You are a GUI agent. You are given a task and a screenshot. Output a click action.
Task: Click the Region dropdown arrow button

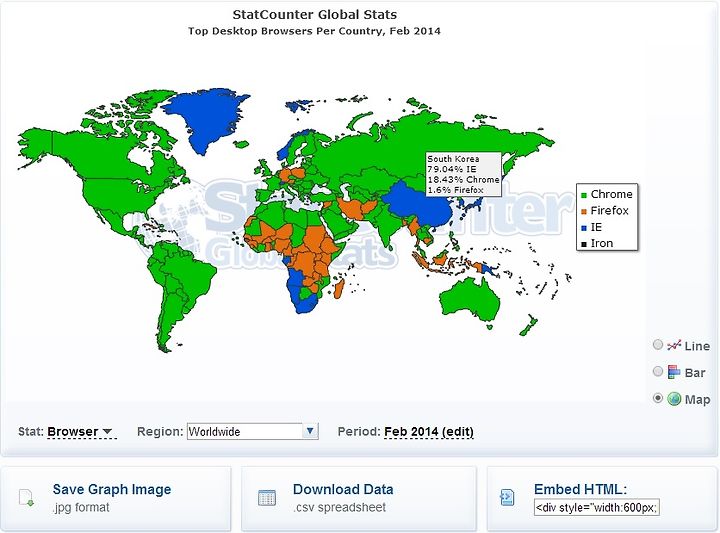pos(310,432)
